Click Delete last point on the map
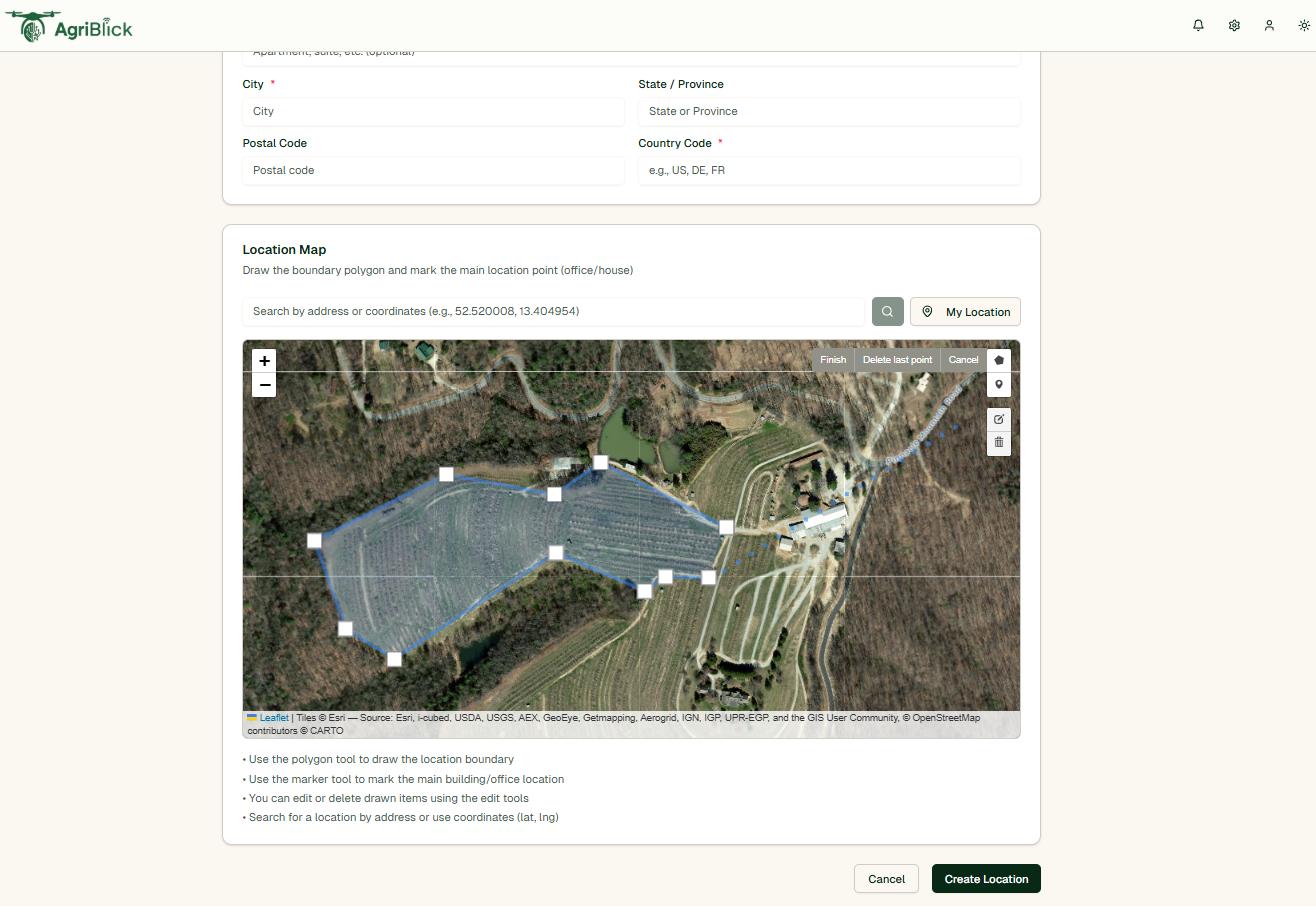The width and height of the screenshot is (1316, 906). (x=897, y=359)
